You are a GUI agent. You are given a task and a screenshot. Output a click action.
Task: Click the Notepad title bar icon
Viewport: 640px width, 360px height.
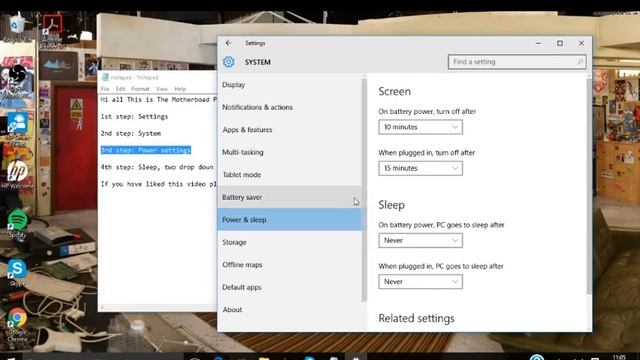tap(105, 77)
